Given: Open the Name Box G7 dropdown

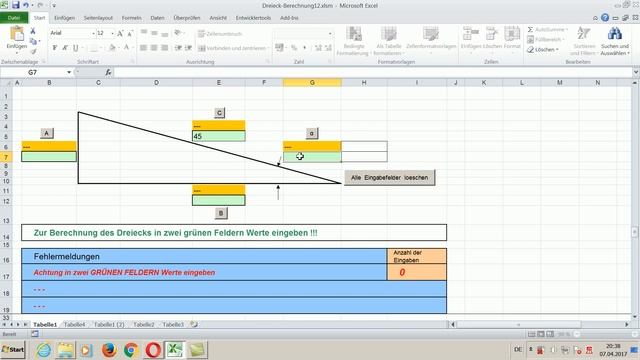Looking at the screenshot, I should [x=69, y=72].
